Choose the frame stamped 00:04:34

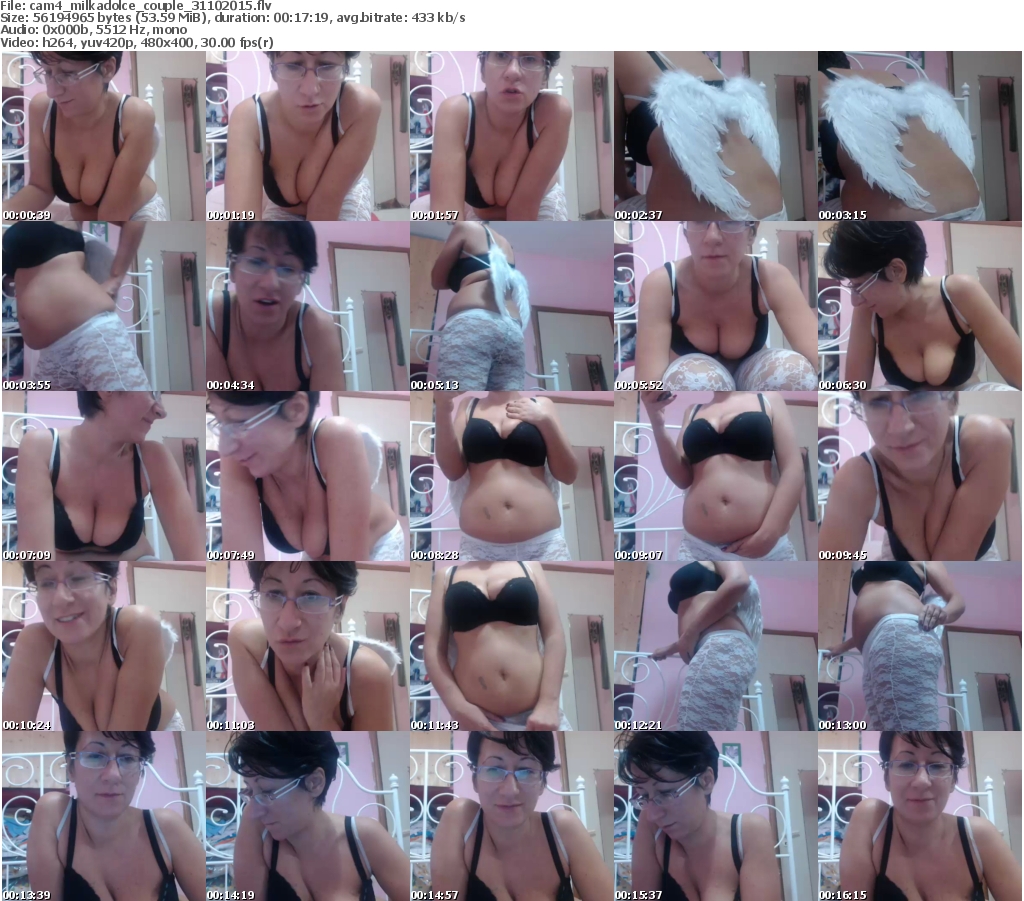click(x=308, y=306)
